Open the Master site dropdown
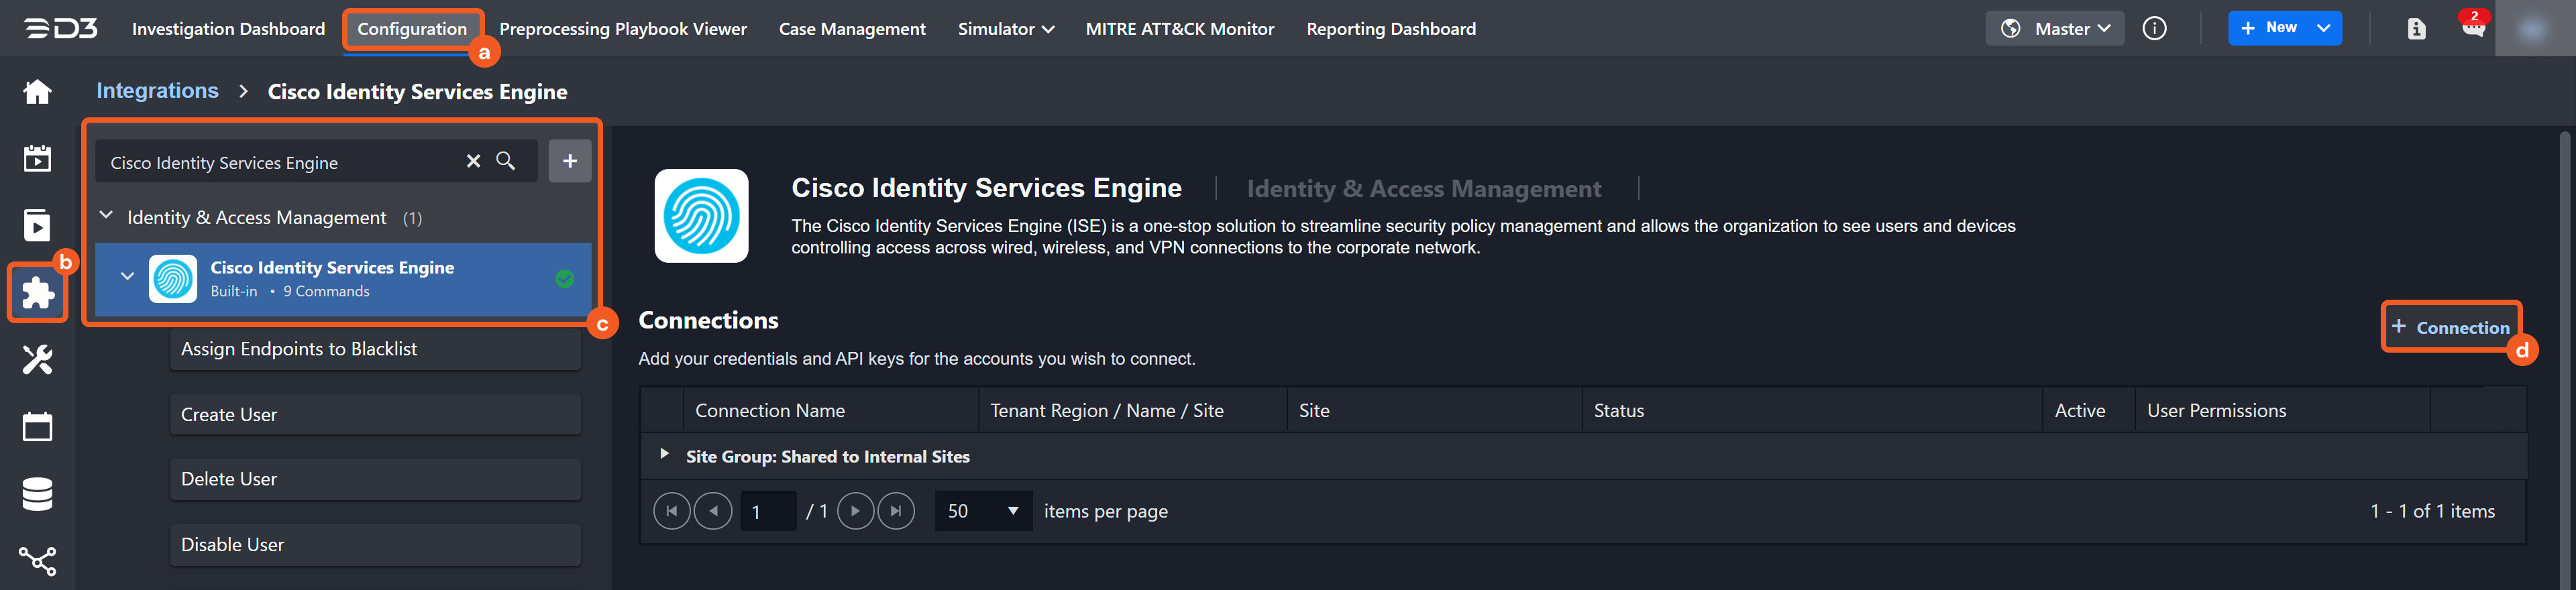This screenshot has height=590, width=2576. coord(2054,29)
